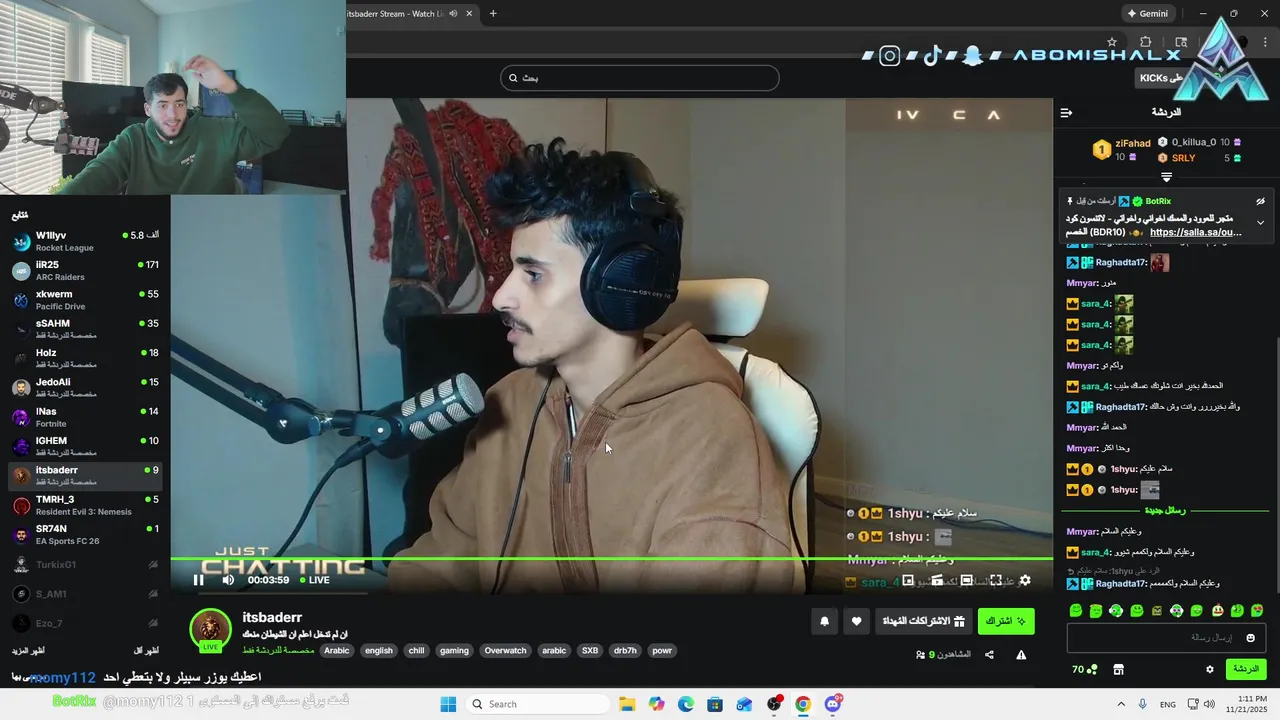
Task: Open File Explorer from taskbar
Action: (x=627, y=704)
